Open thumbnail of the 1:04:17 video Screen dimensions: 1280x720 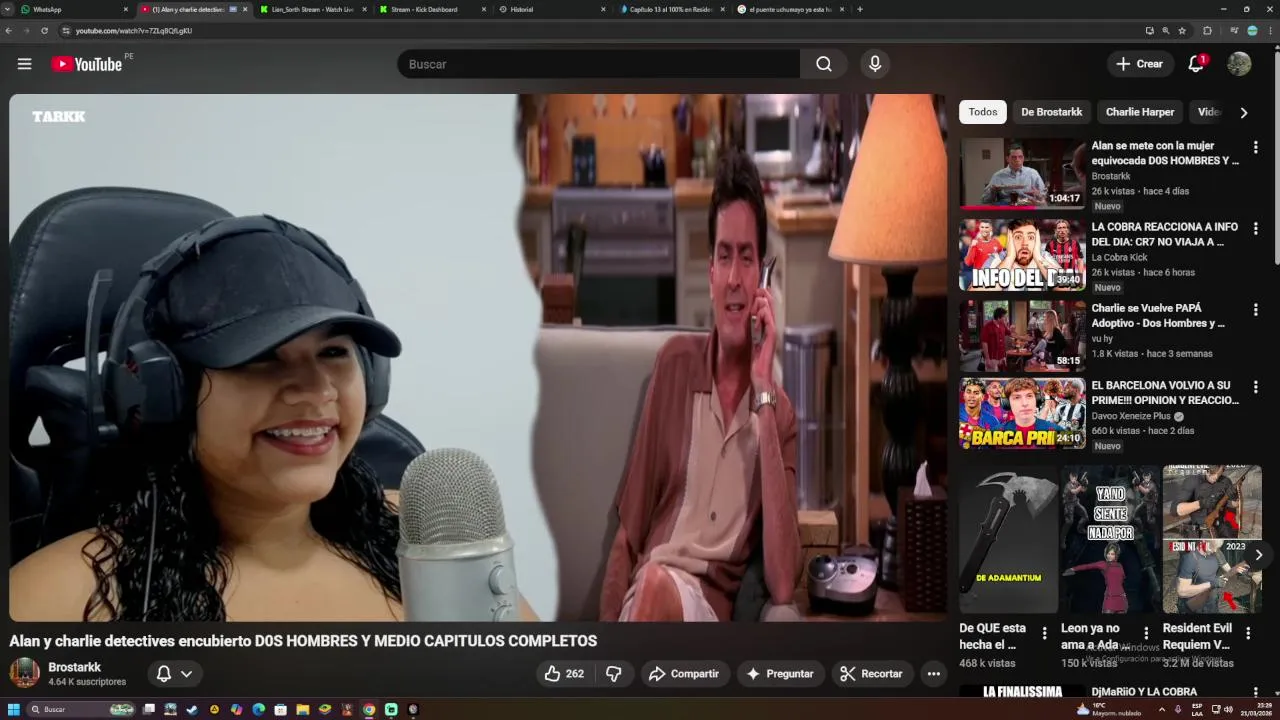(1022, 173)
